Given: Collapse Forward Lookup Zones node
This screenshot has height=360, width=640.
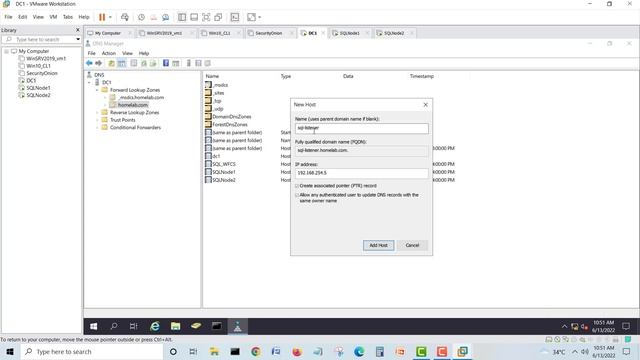Looking at the screenshot, I should pyautogui.click(x=97, y=90).
